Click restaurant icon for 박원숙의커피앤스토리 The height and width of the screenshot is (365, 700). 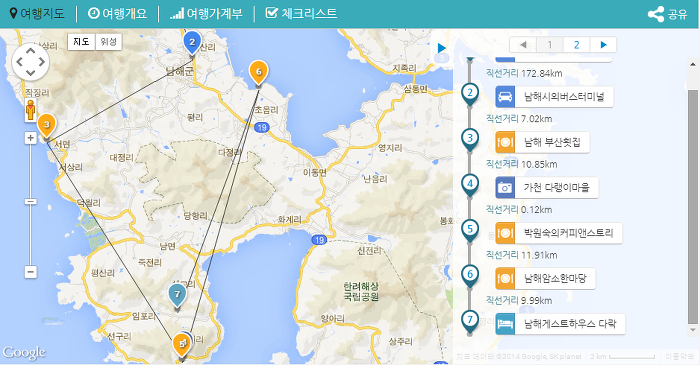505,233
